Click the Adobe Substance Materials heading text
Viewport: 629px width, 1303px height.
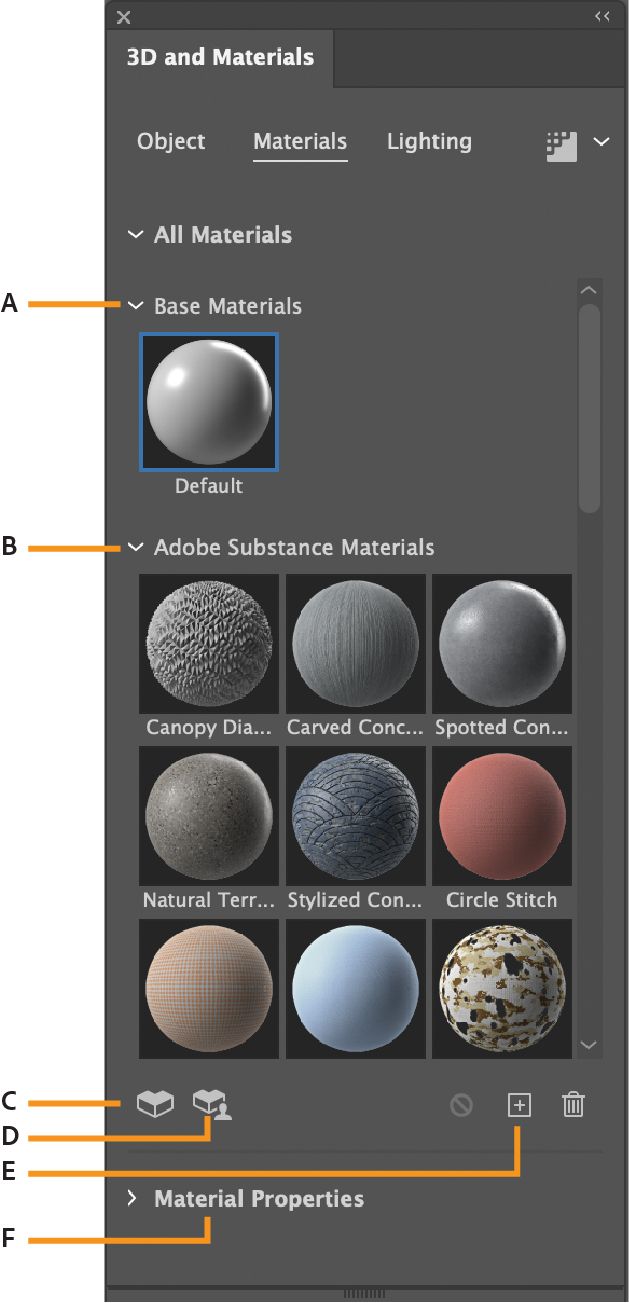294,547
